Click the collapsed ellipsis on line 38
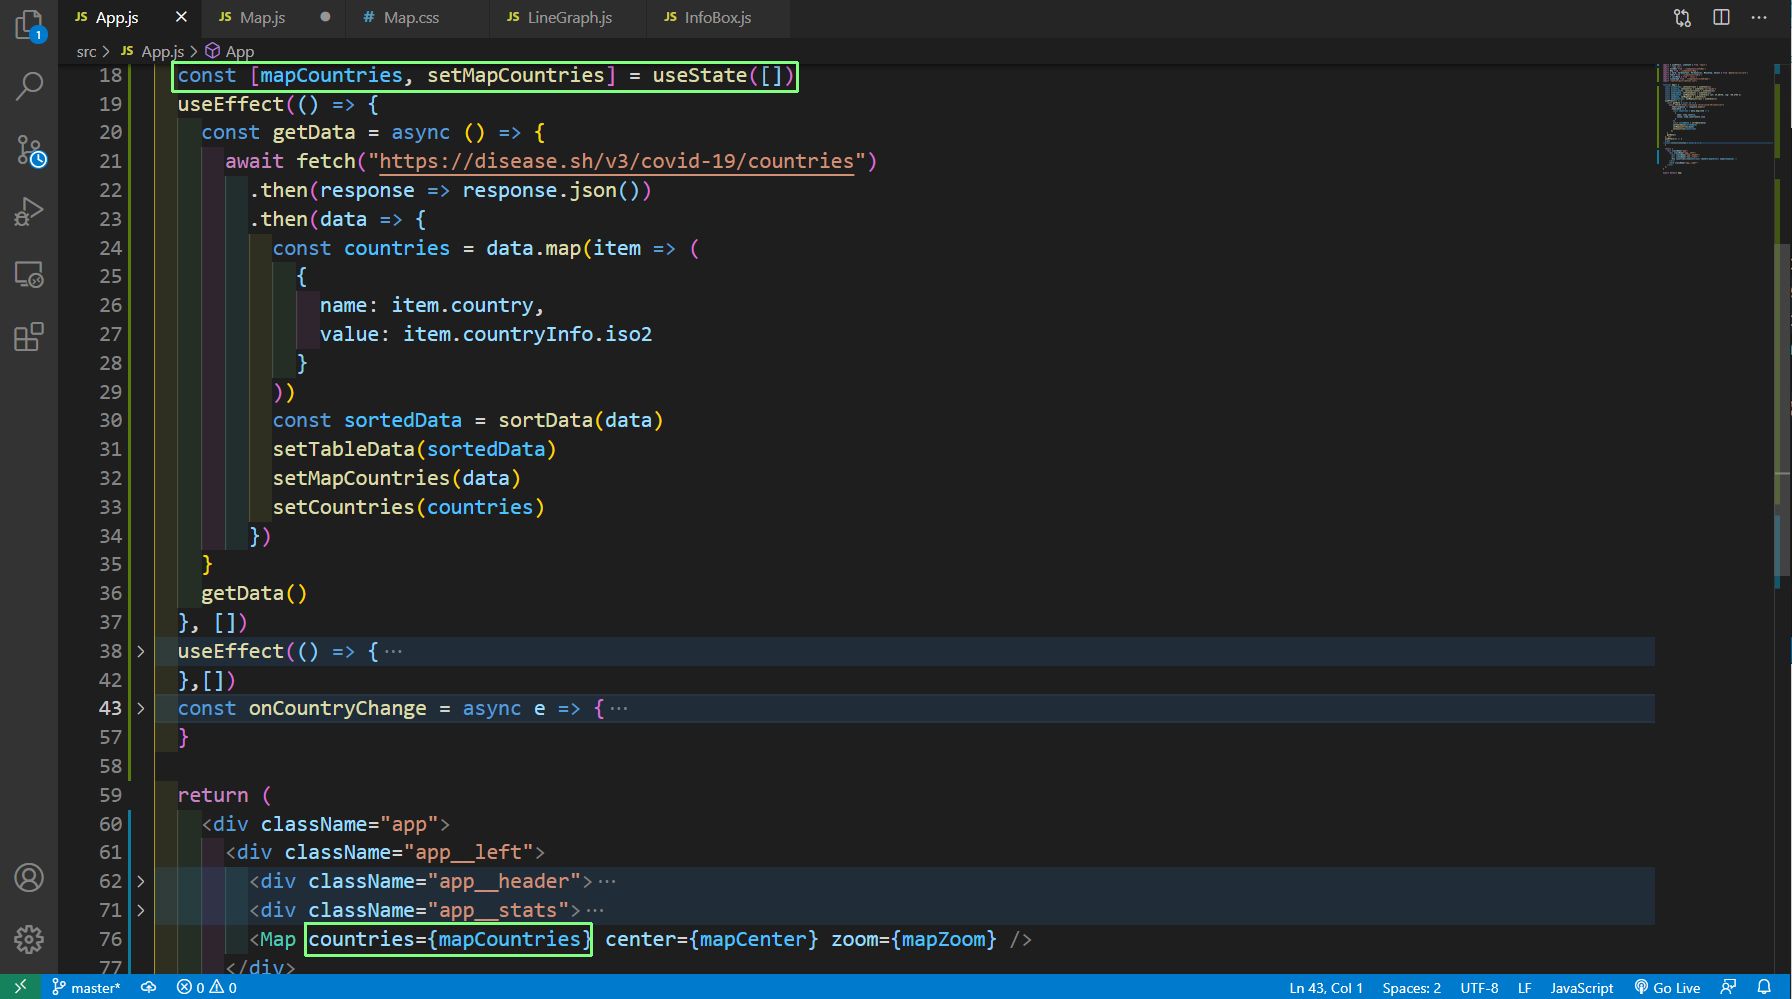 393,652
